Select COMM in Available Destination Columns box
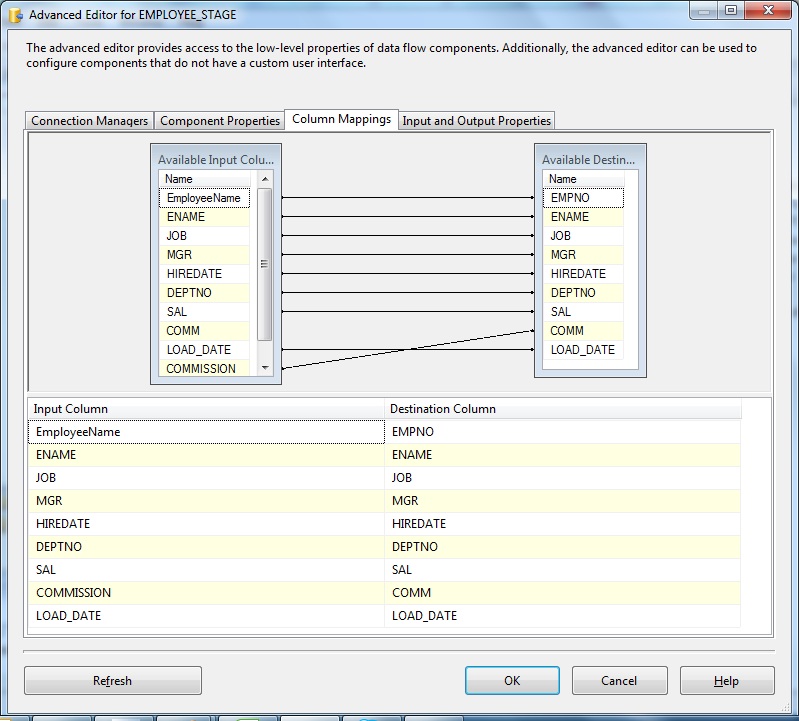This screenshot has height=721, width=799. tap(583, 331)
